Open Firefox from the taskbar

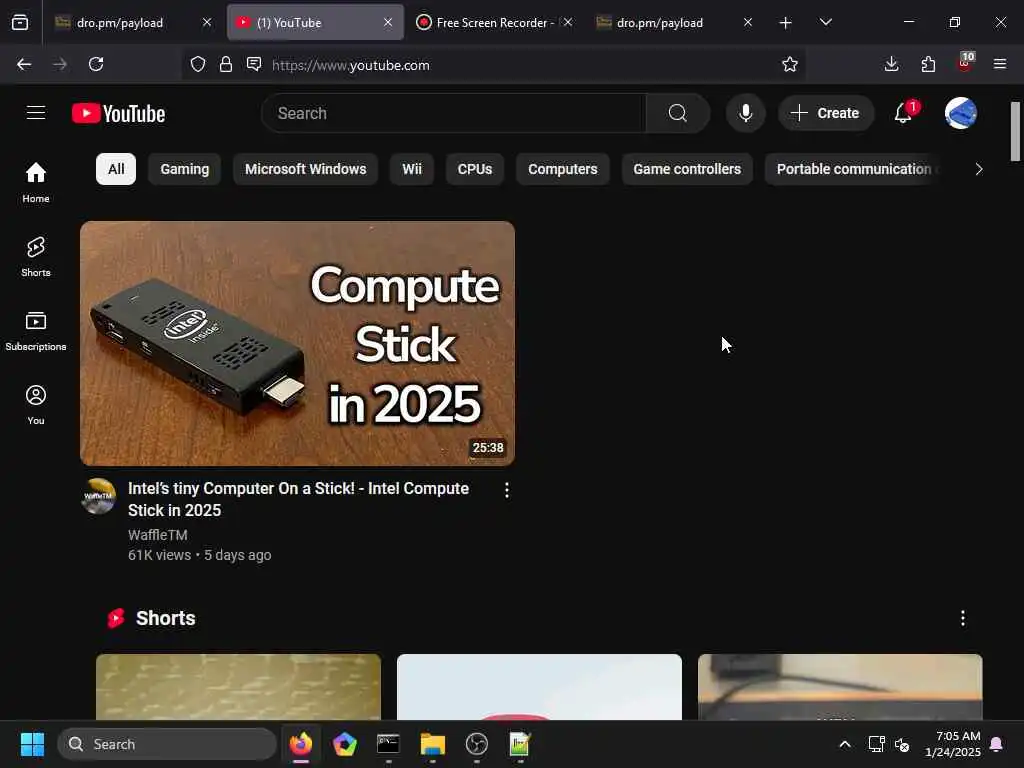click(301, 744)
